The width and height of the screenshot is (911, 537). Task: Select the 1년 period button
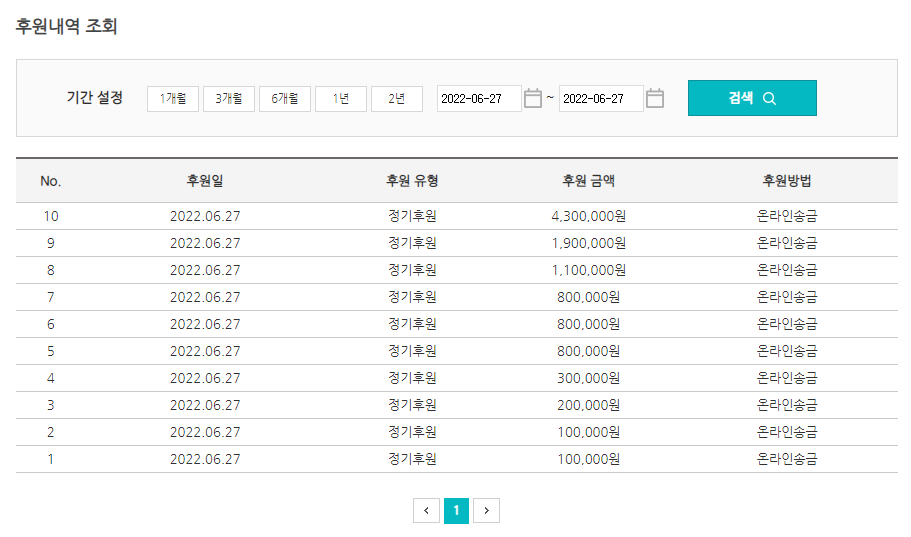click(341, 99)
